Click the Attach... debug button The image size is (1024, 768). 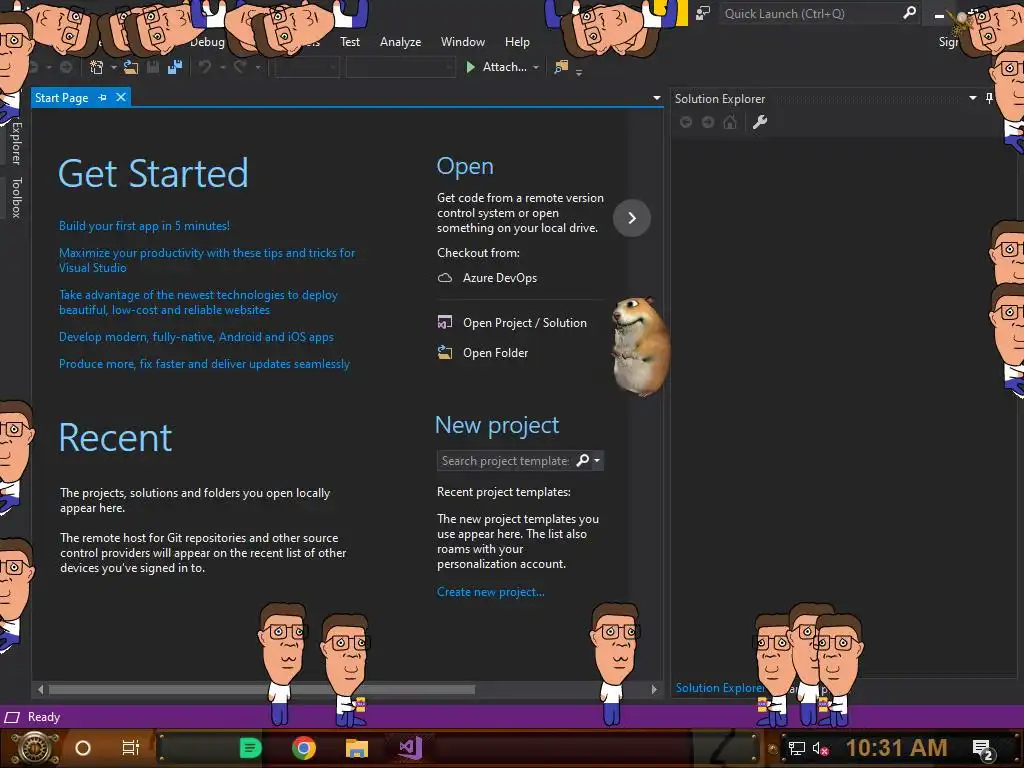coord(497,67)
